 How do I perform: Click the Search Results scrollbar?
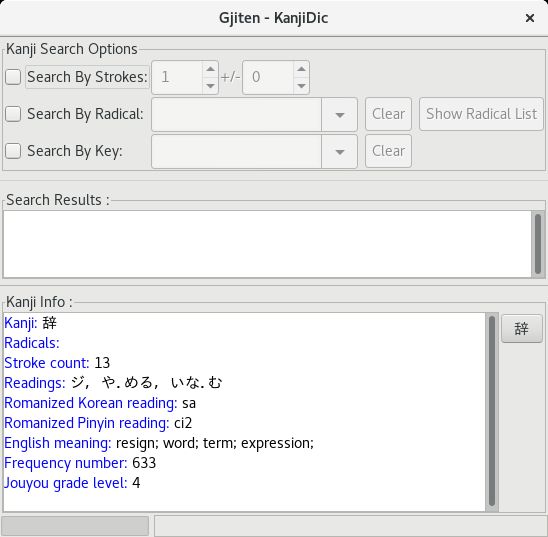[x=538, y=244]
